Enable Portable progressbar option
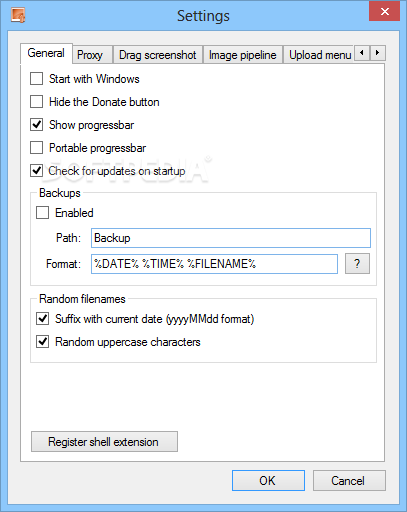The image size is (407, 512). point(36,148)
